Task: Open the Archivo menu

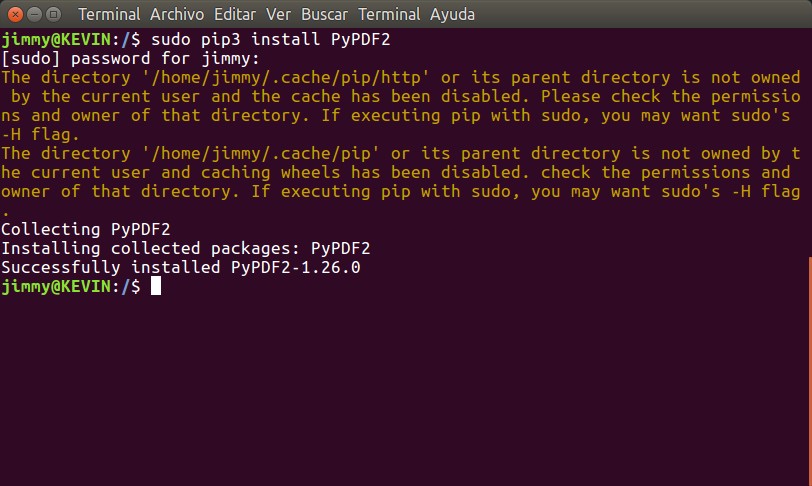Action: click(x=176, y=15)
